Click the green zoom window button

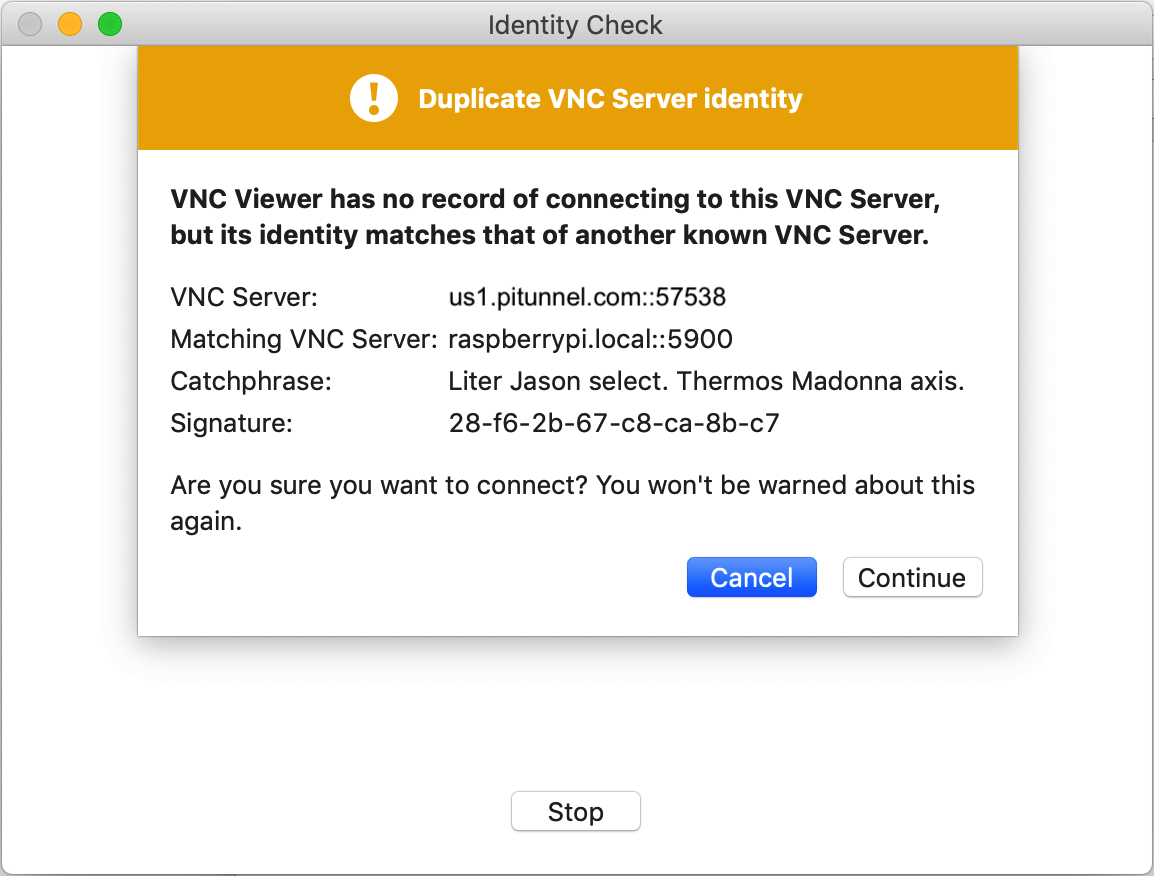110,24
